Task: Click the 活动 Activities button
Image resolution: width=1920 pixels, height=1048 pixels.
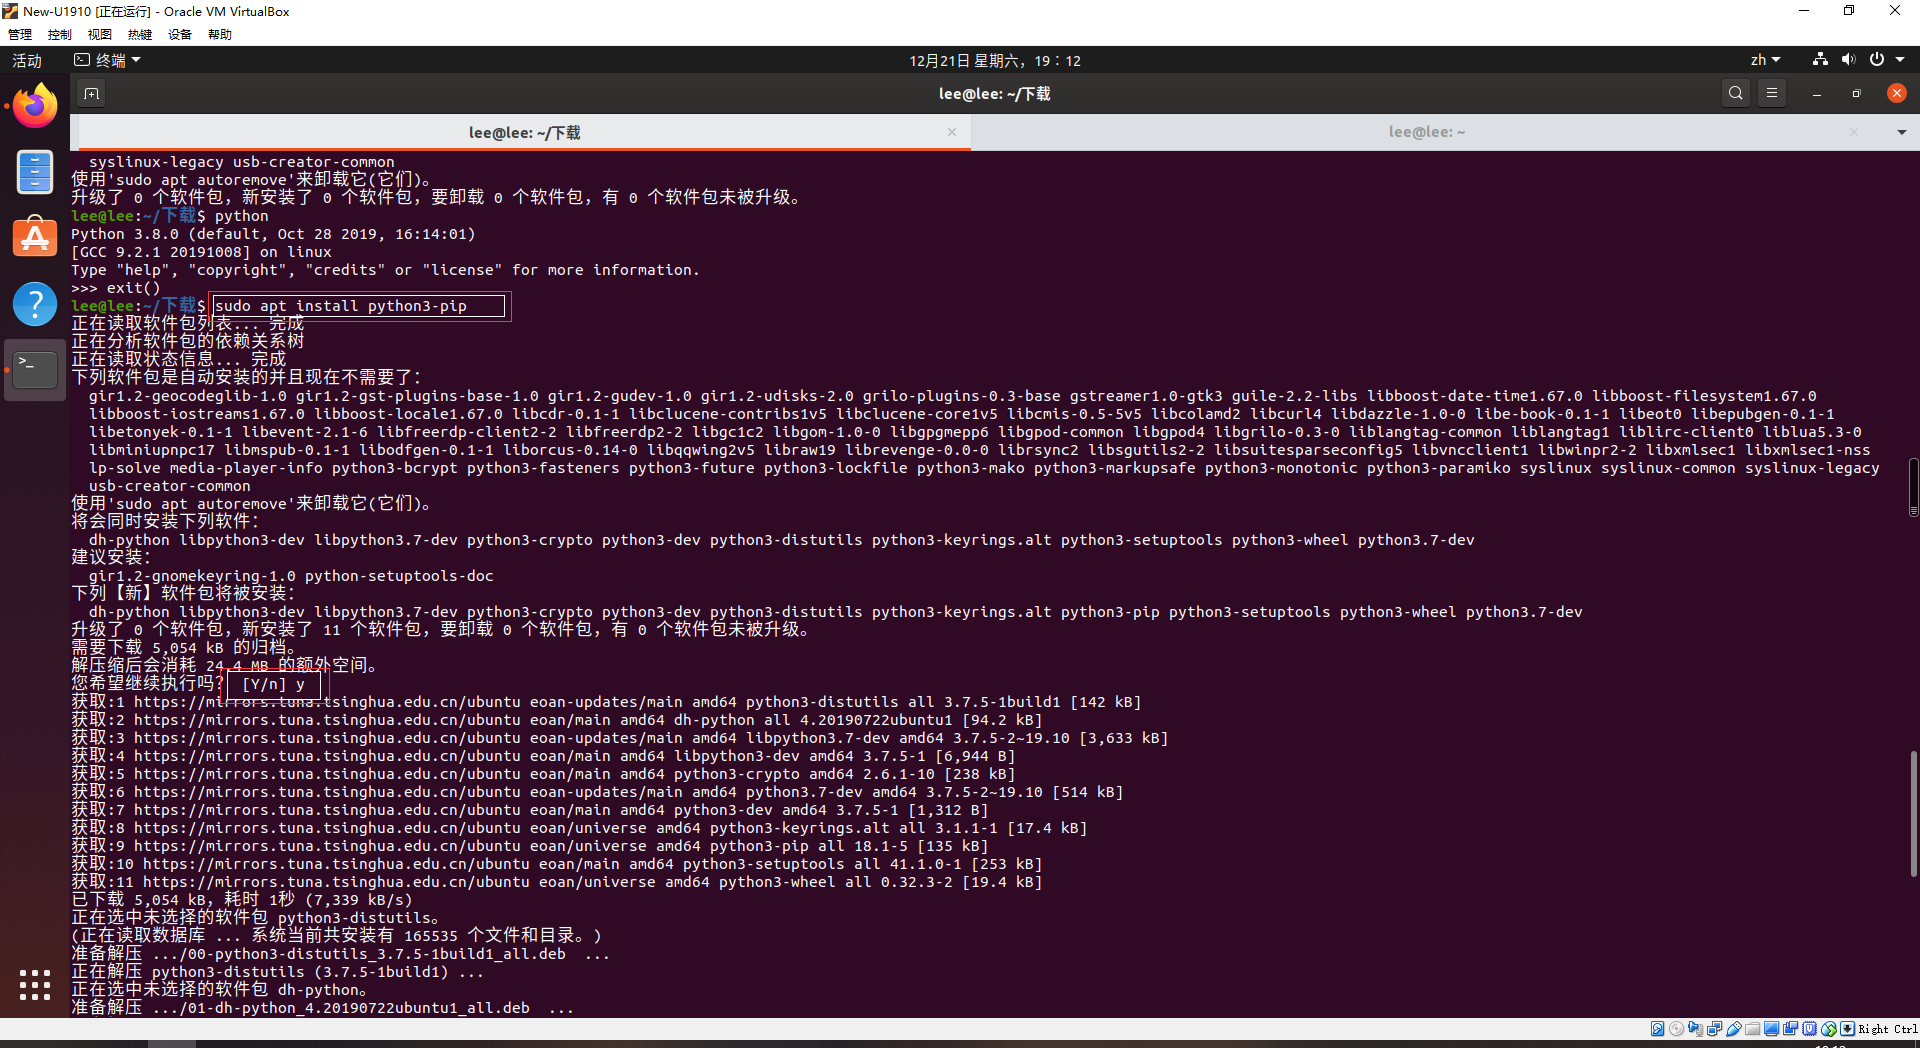Action: tap(27, 60)
